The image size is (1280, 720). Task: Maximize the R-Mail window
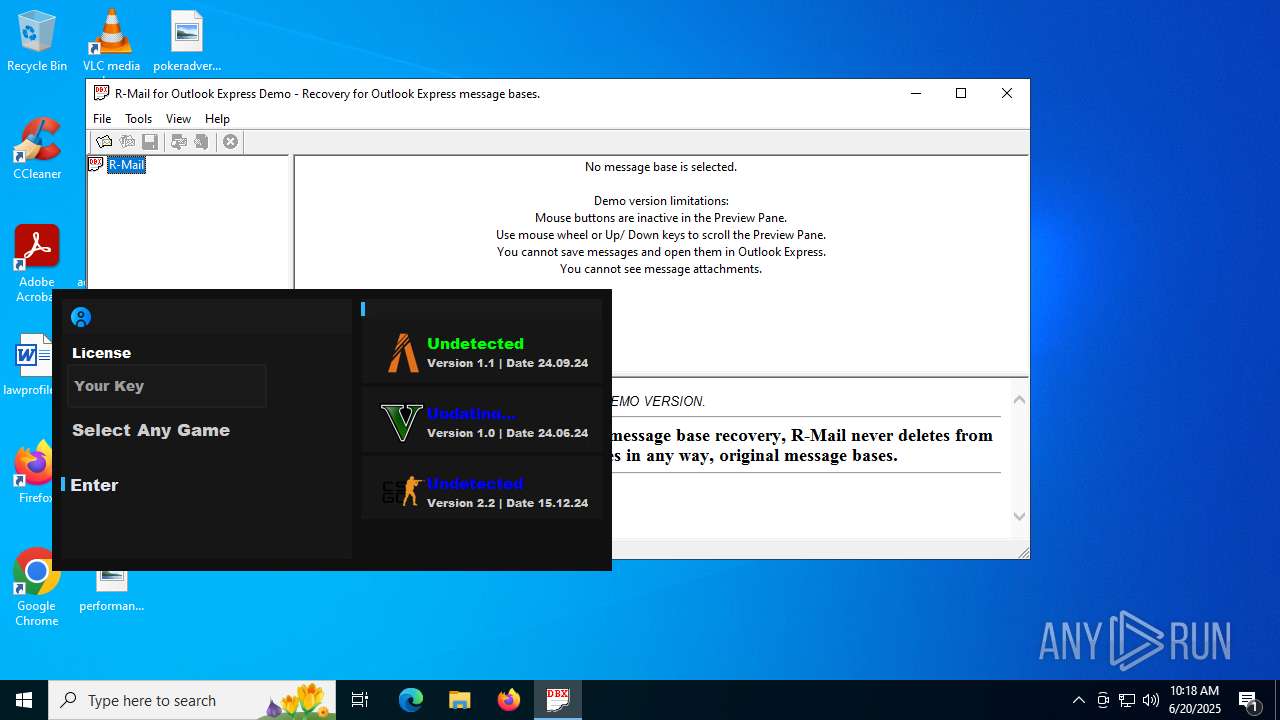[961, 93]
